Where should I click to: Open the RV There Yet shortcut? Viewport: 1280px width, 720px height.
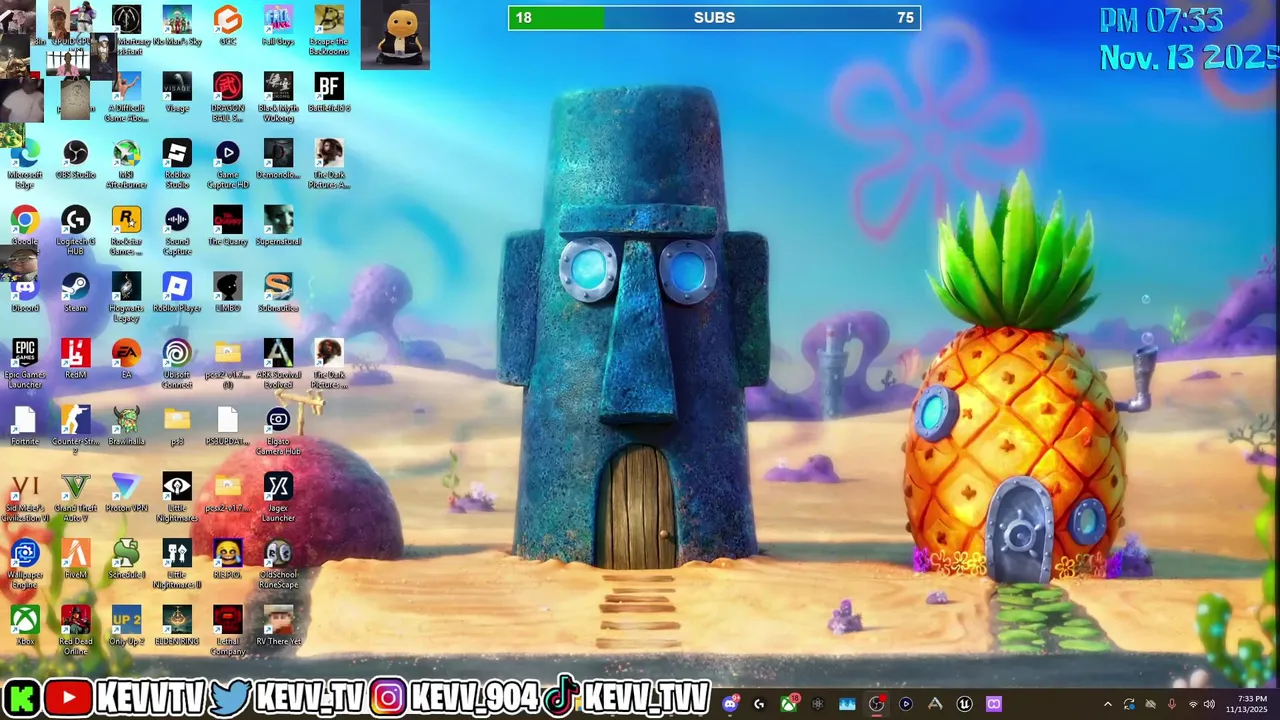pyautogui.click(x=278, y=627)
